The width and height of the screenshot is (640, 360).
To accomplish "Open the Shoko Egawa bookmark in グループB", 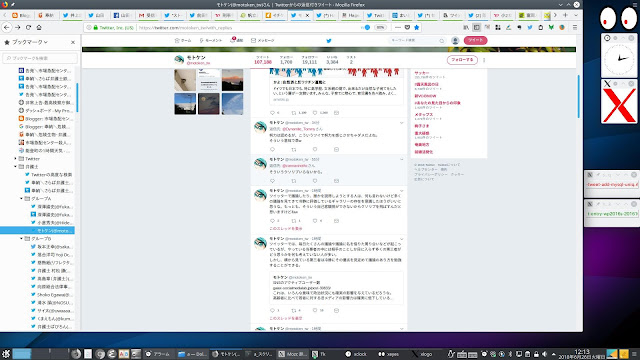I will click(52, 295).
